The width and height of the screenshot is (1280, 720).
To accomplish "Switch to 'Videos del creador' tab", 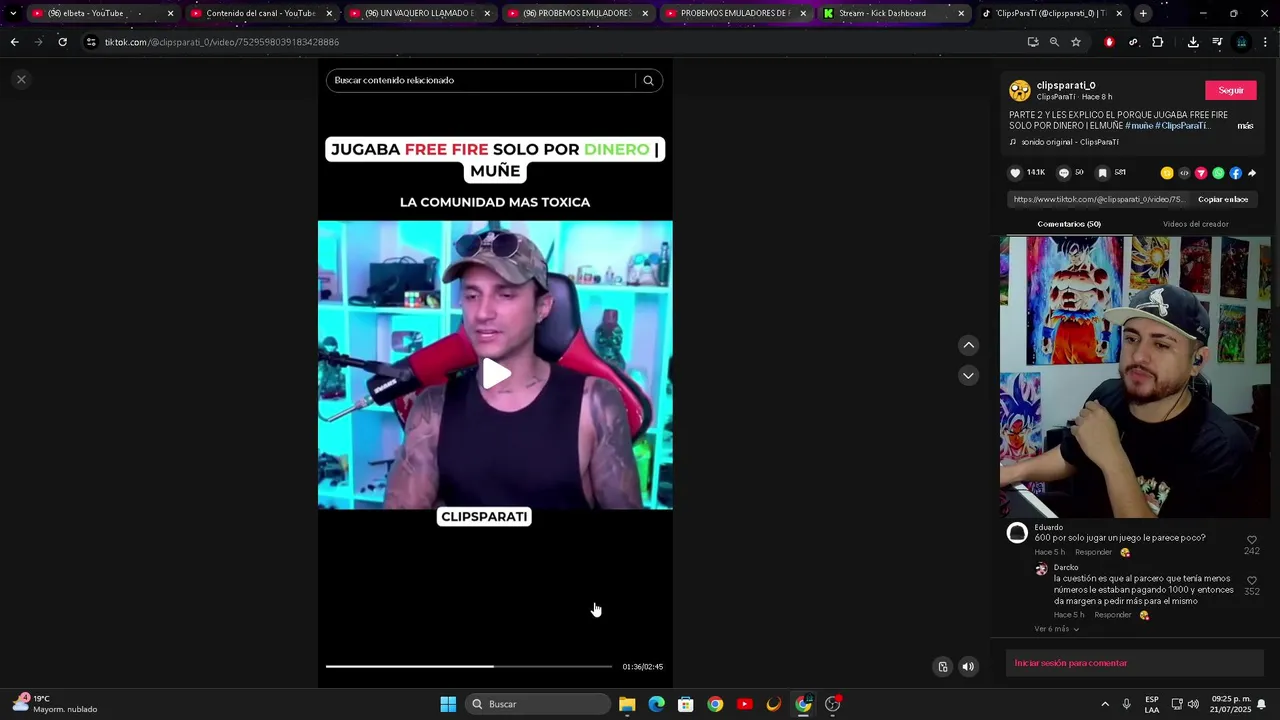I will tap(1195, 224).
